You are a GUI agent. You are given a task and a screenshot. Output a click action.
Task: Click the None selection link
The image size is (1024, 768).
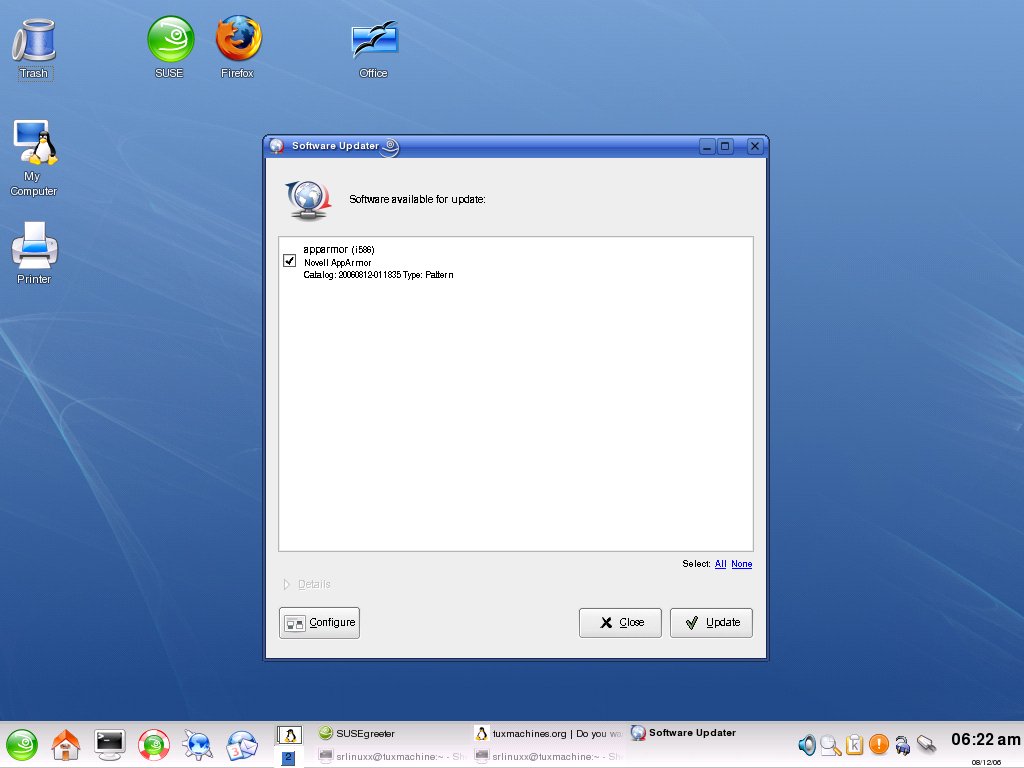741,564
